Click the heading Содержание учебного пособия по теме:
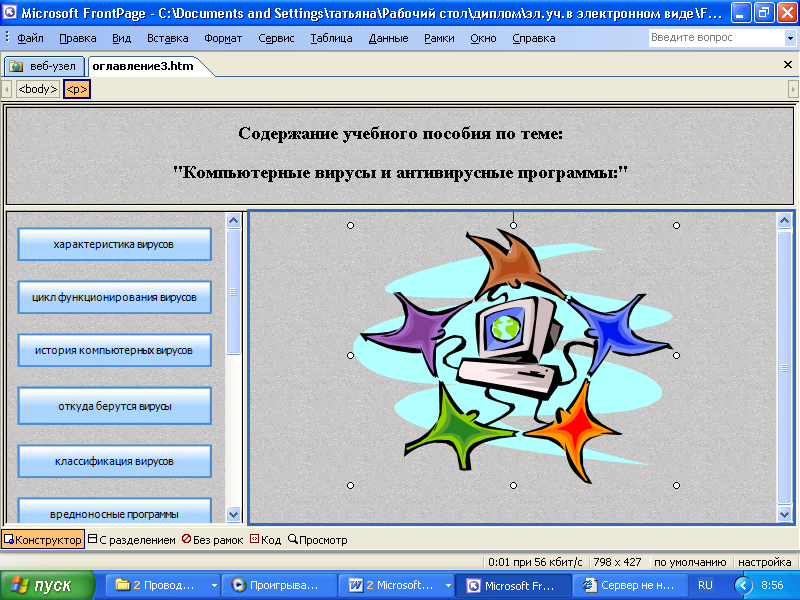800x600 pixels. coord(401,134)
